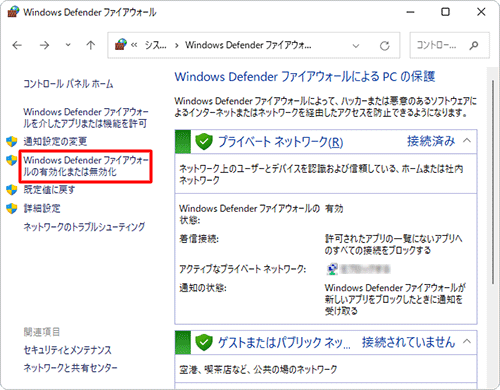Click 接続済み status text

point(431,141)
